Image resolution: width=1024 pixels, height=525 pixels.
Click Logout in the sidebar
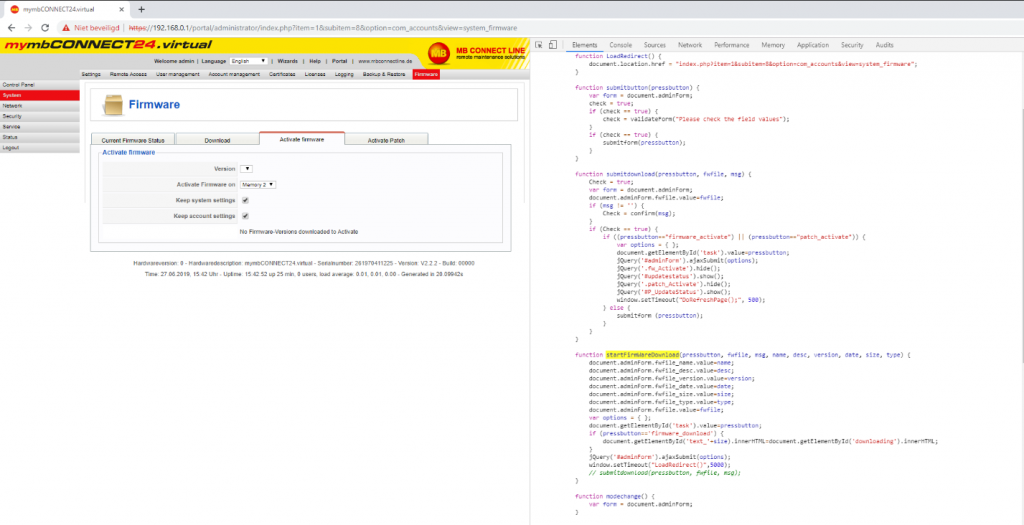tap(40, 148)
